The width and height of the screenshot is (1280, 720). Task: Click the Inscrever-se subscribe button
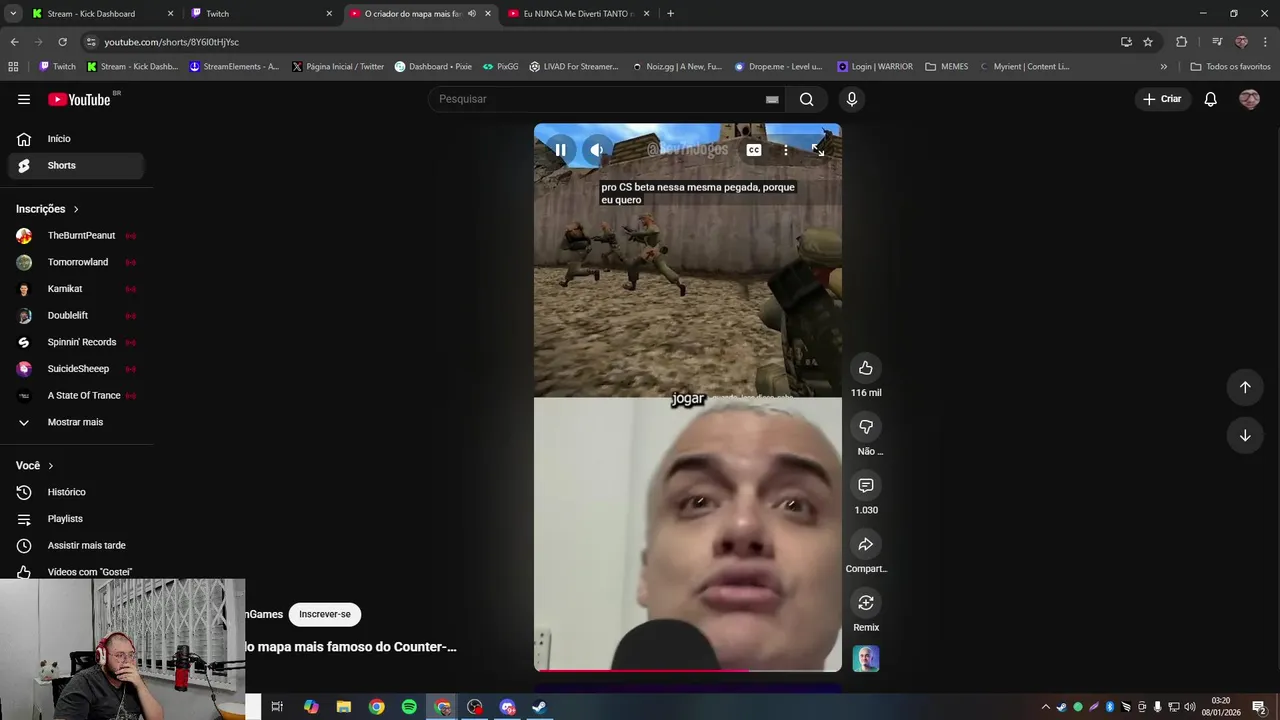(x=325, y=614)
